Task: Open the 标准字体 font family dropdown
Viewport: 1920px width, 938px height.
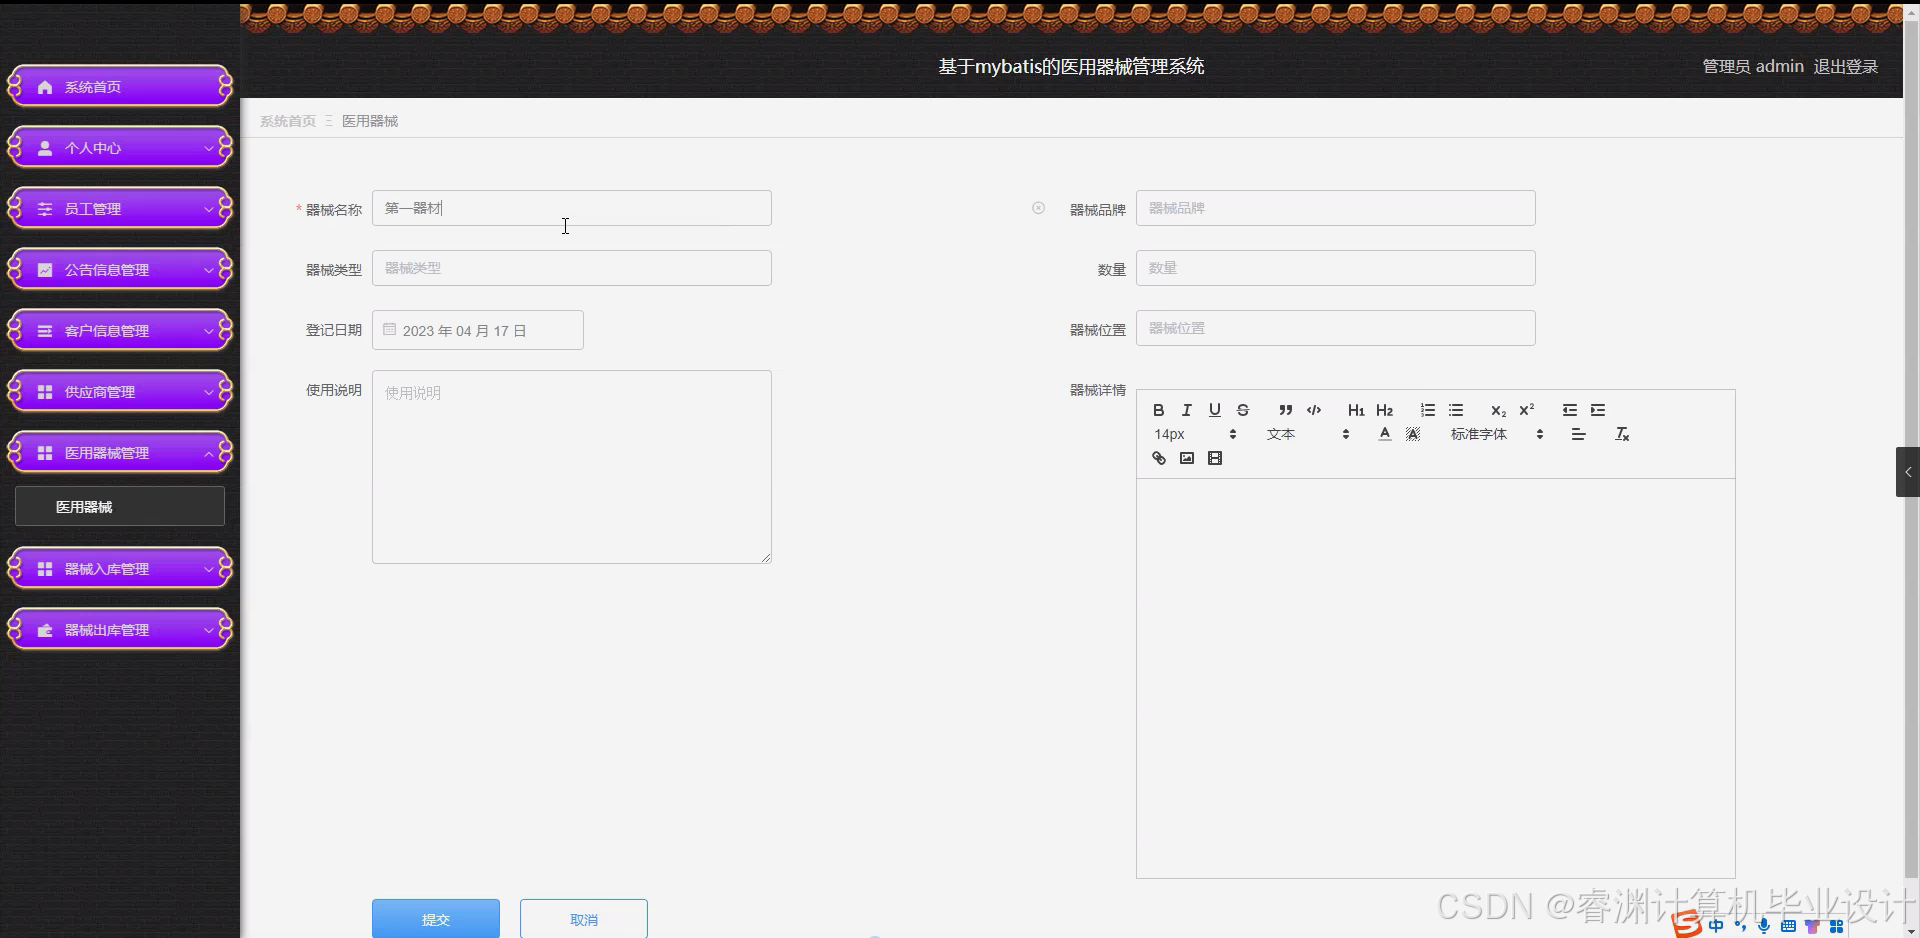Action: click(x=1490, y=434)
